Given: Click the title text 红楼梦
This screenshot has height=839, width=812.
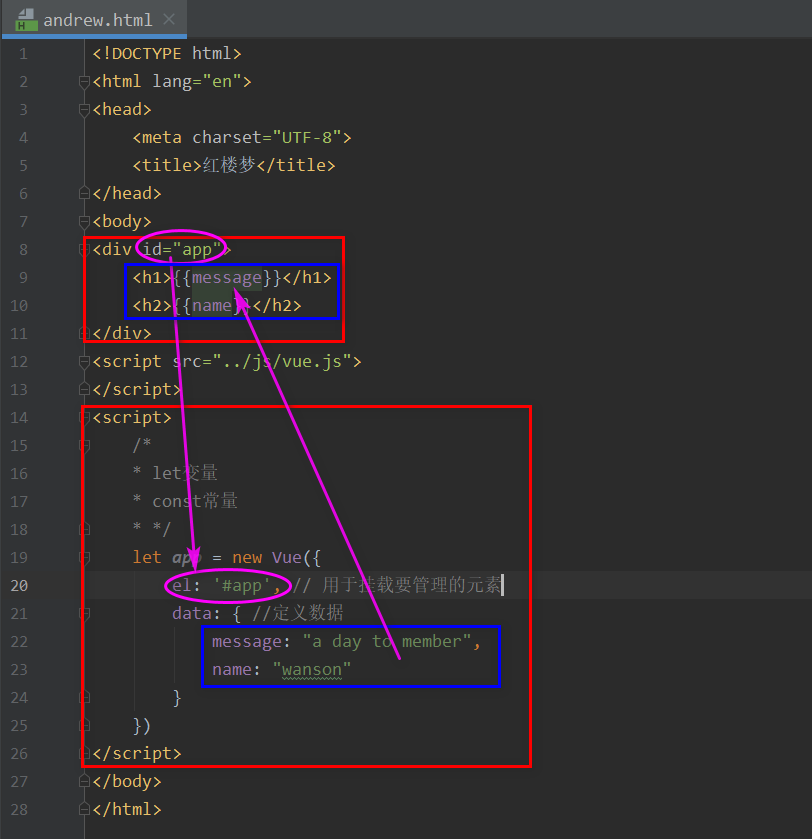Looking at the screenshot, I should [229, 165].
